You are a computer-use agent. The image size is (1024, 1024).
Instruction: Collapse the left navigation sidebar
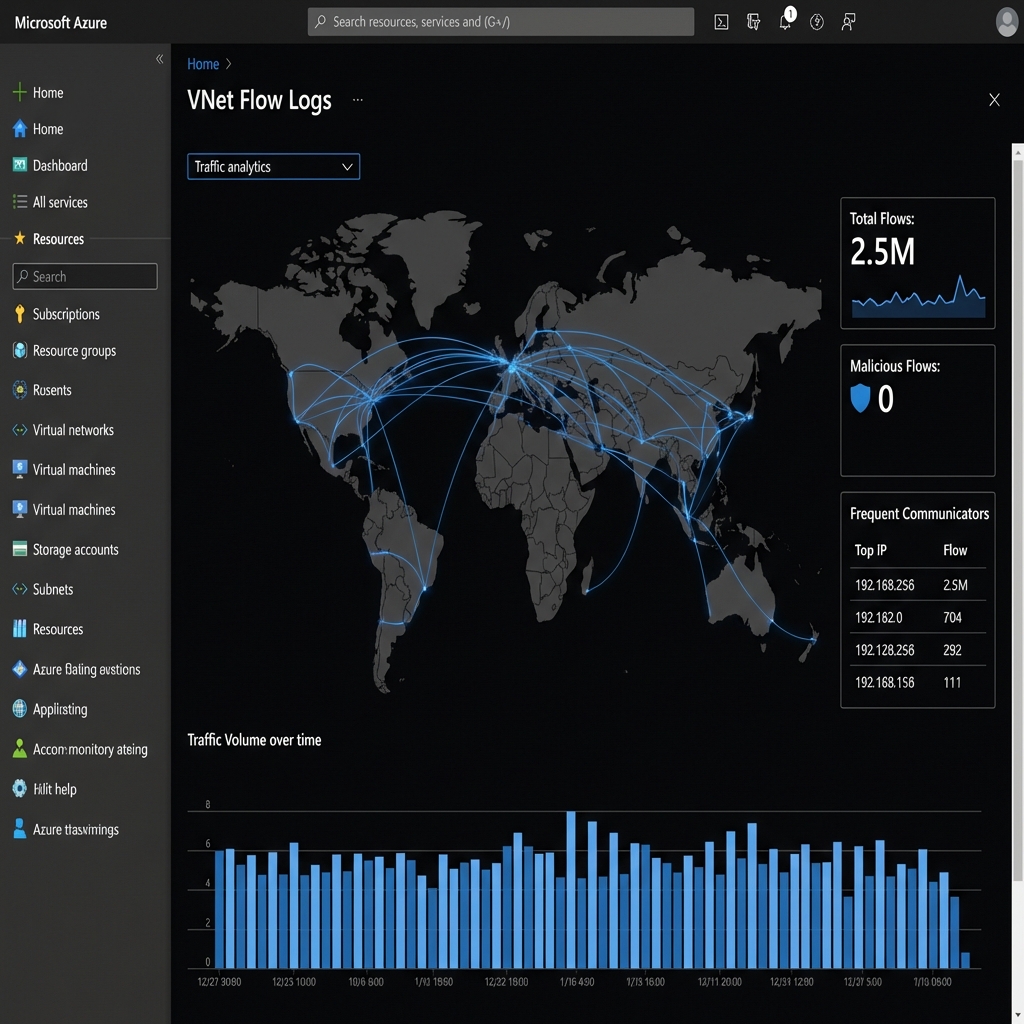[159, 58]
